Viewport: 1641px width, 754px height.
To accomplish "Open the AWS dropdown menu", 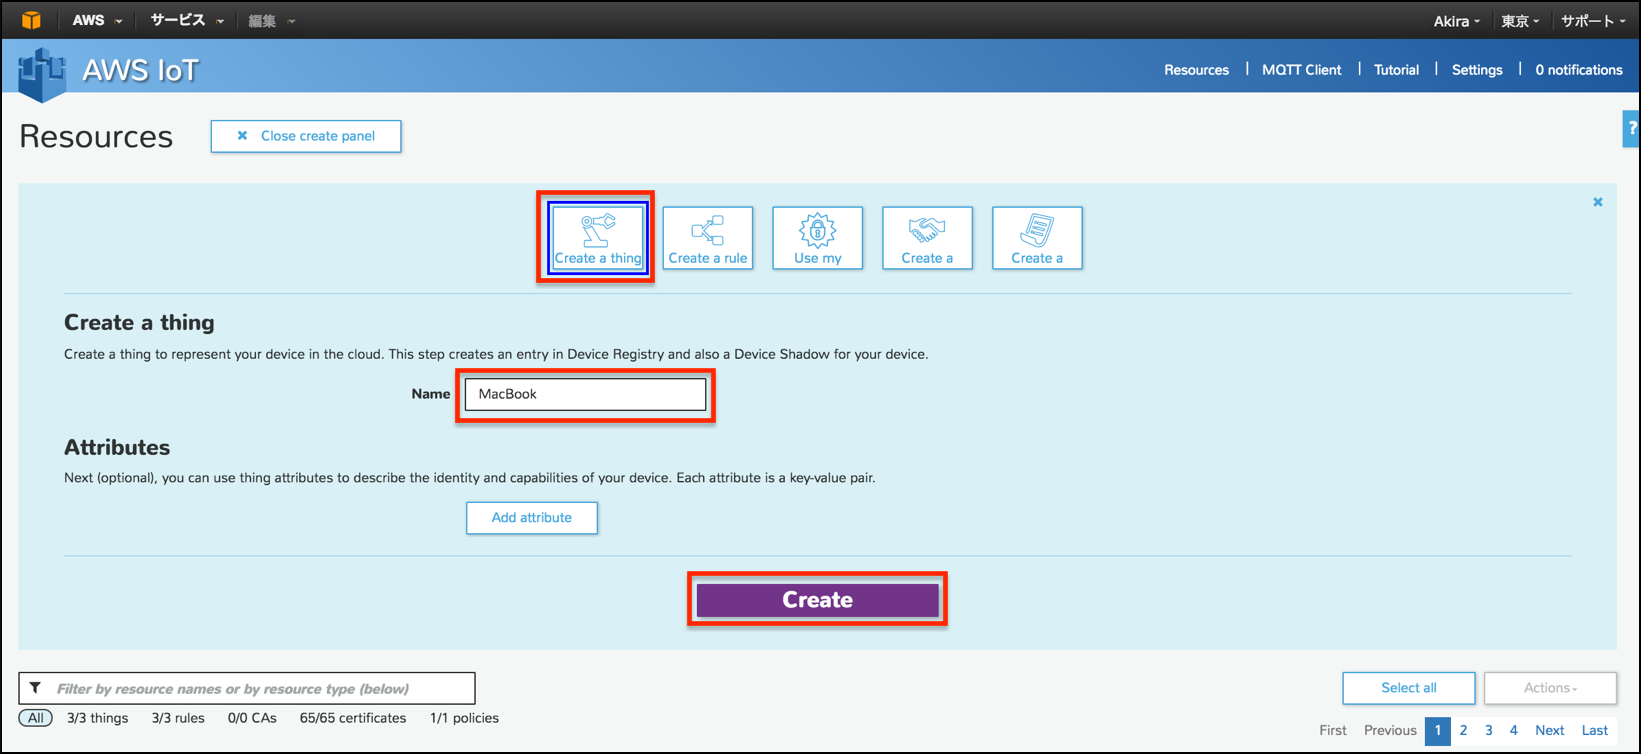I will pos(98,20).
